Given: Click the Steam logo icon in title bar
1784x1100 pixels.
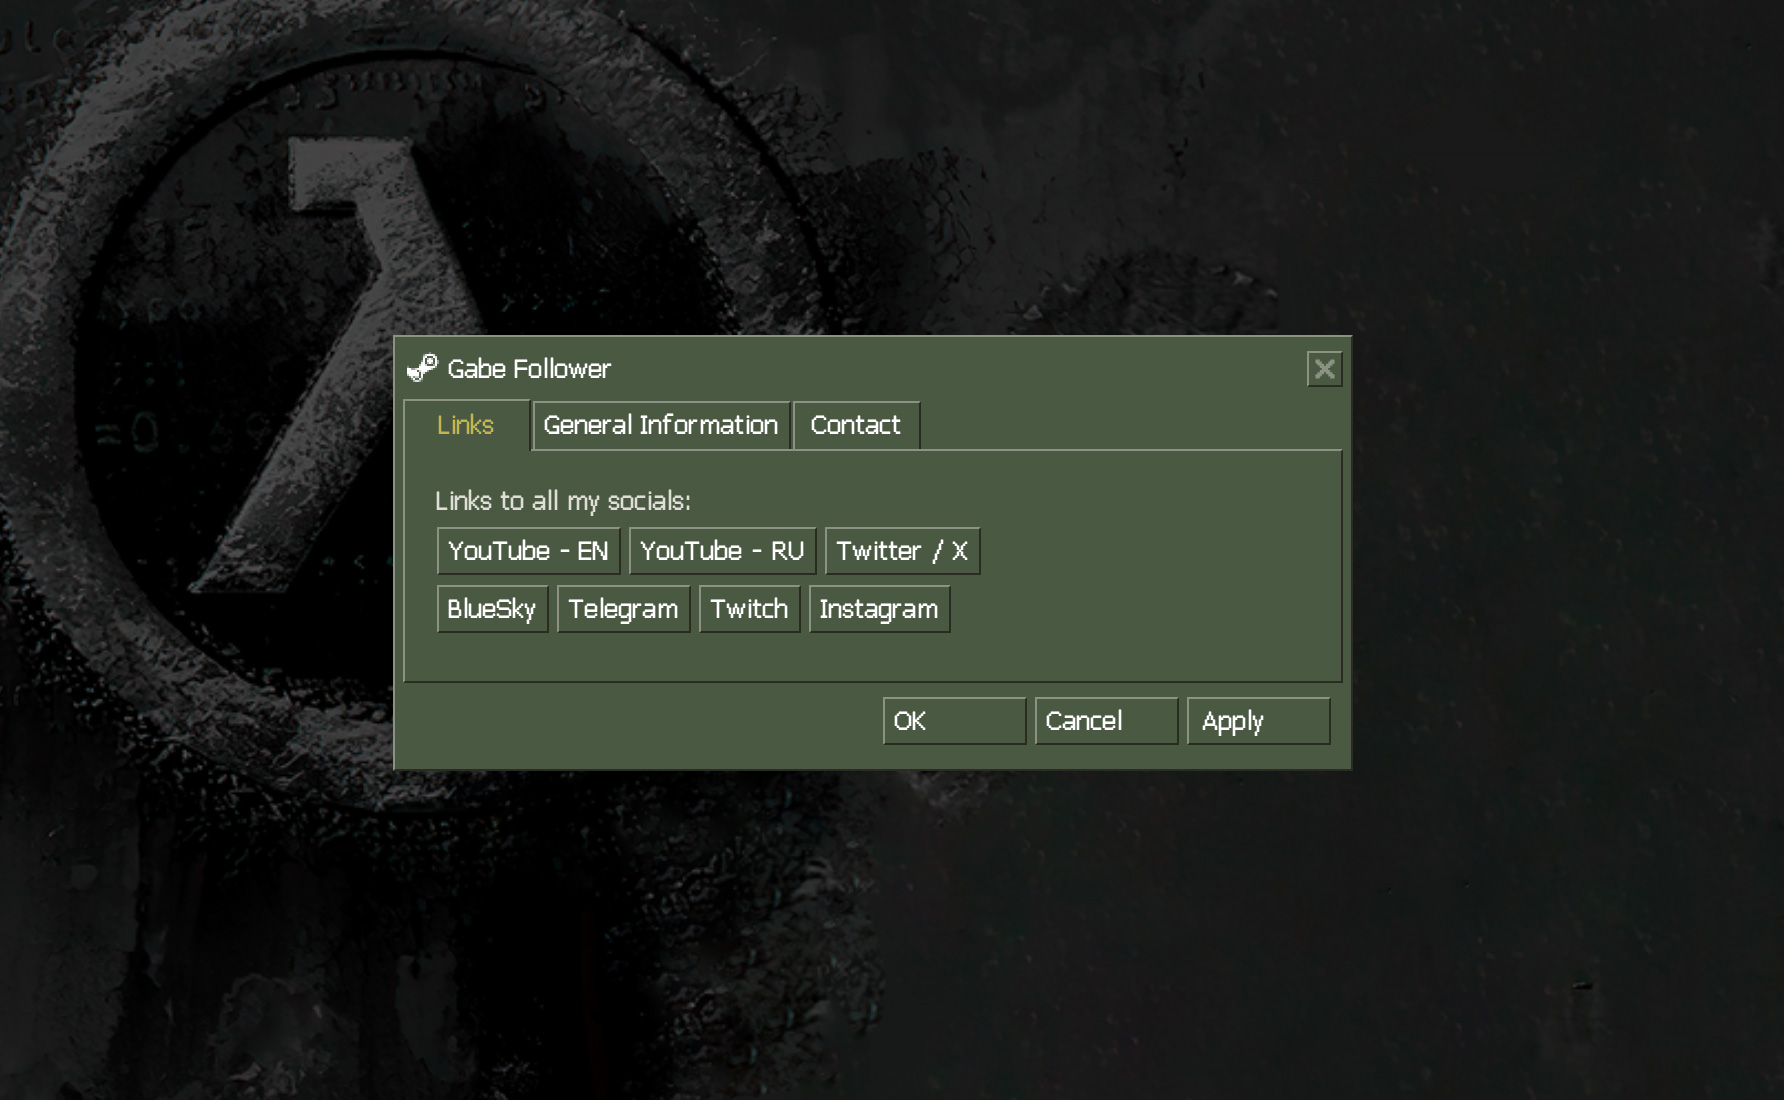Looking at the screenshot, I should click(422, 369).
